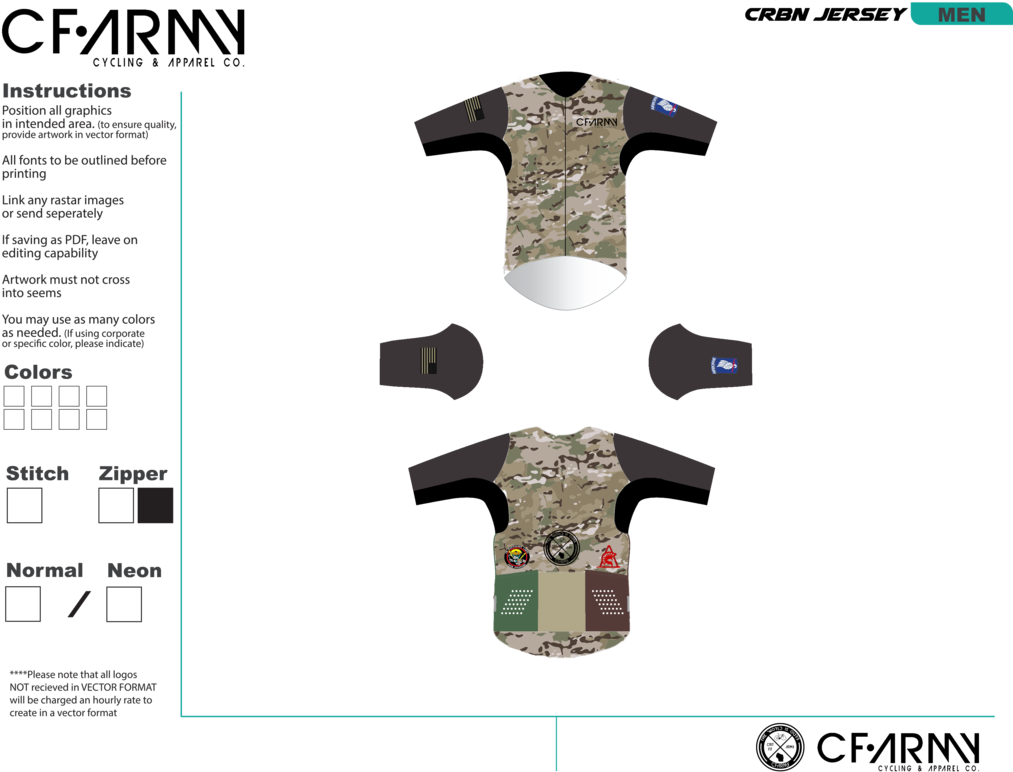The width and height of the screenshot is (1013, 772).
Task: Click the Zipper heading
Action: pos(133,474)
